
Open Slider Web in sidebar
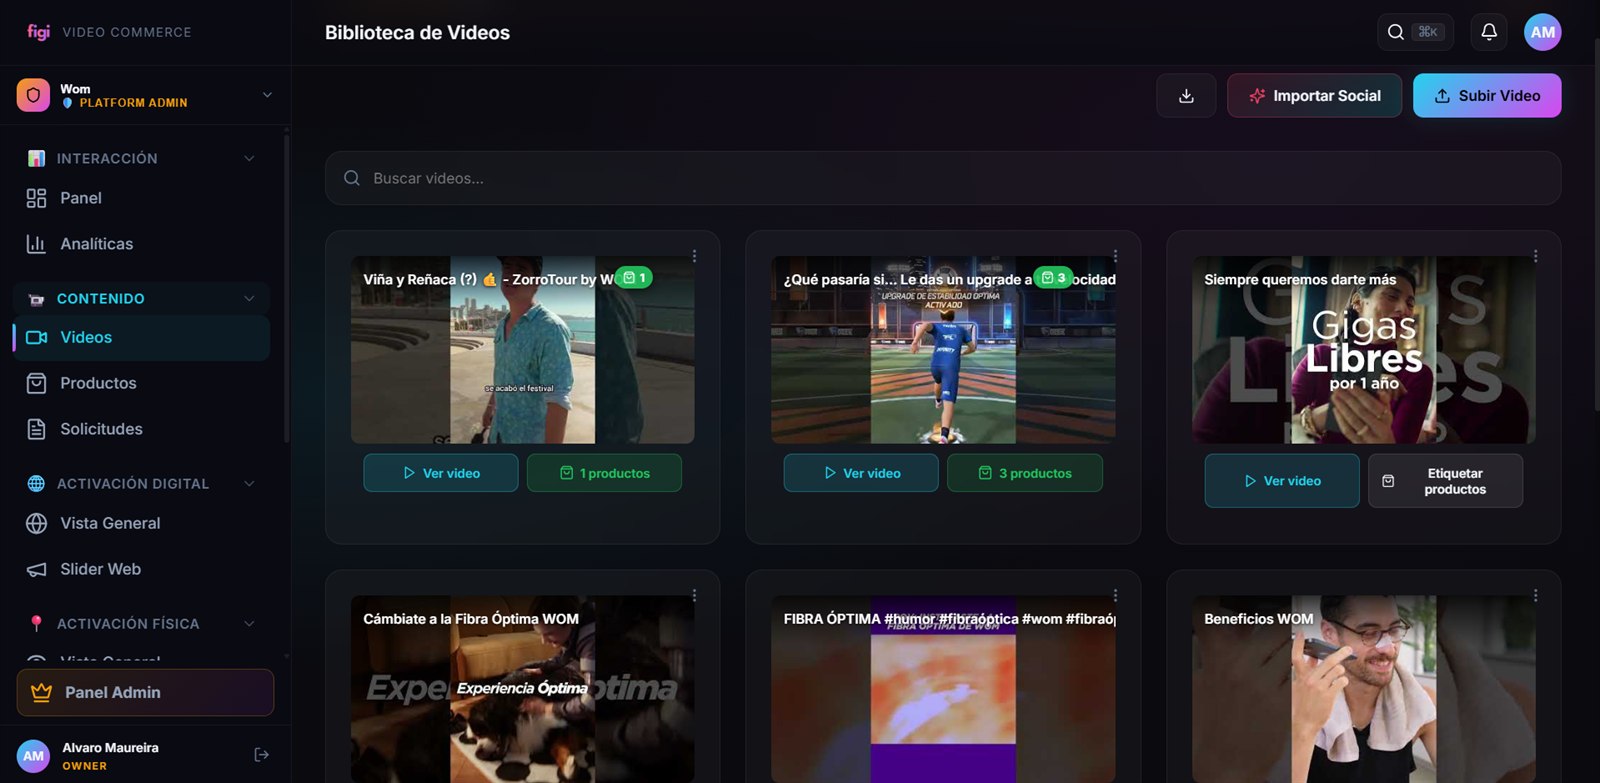tap(141, 569)
